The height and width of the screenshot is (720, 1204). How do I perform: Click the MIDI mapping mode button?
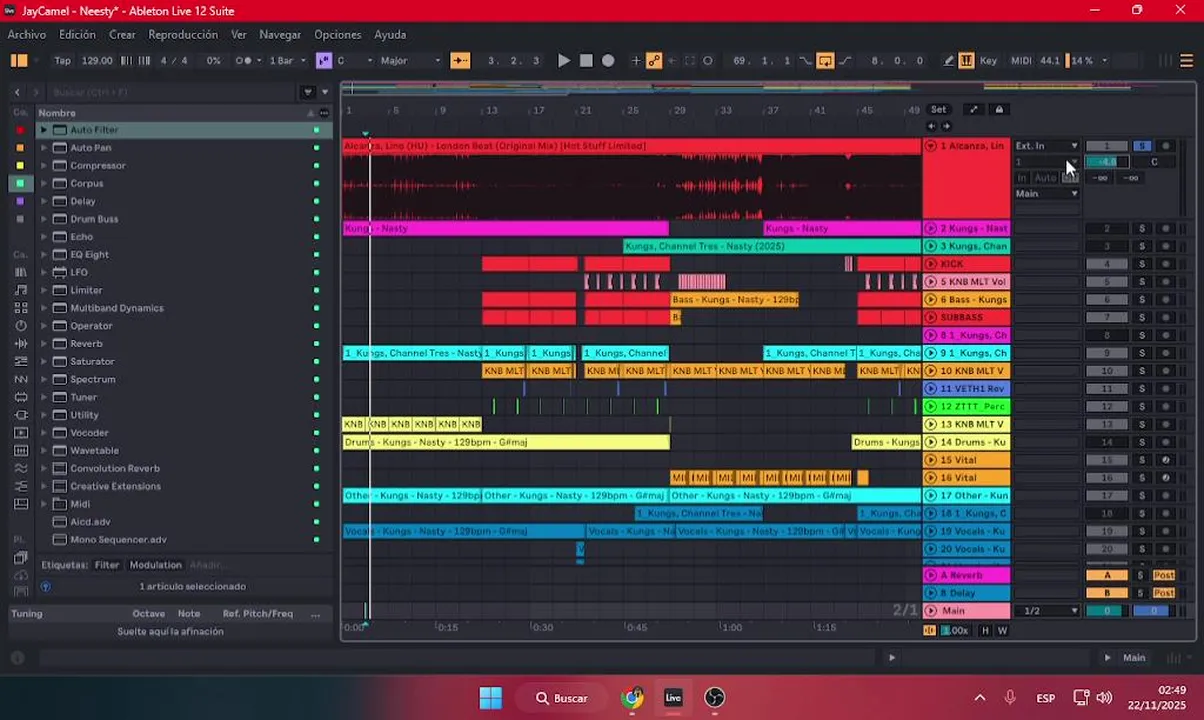(x=1021, y=61)
